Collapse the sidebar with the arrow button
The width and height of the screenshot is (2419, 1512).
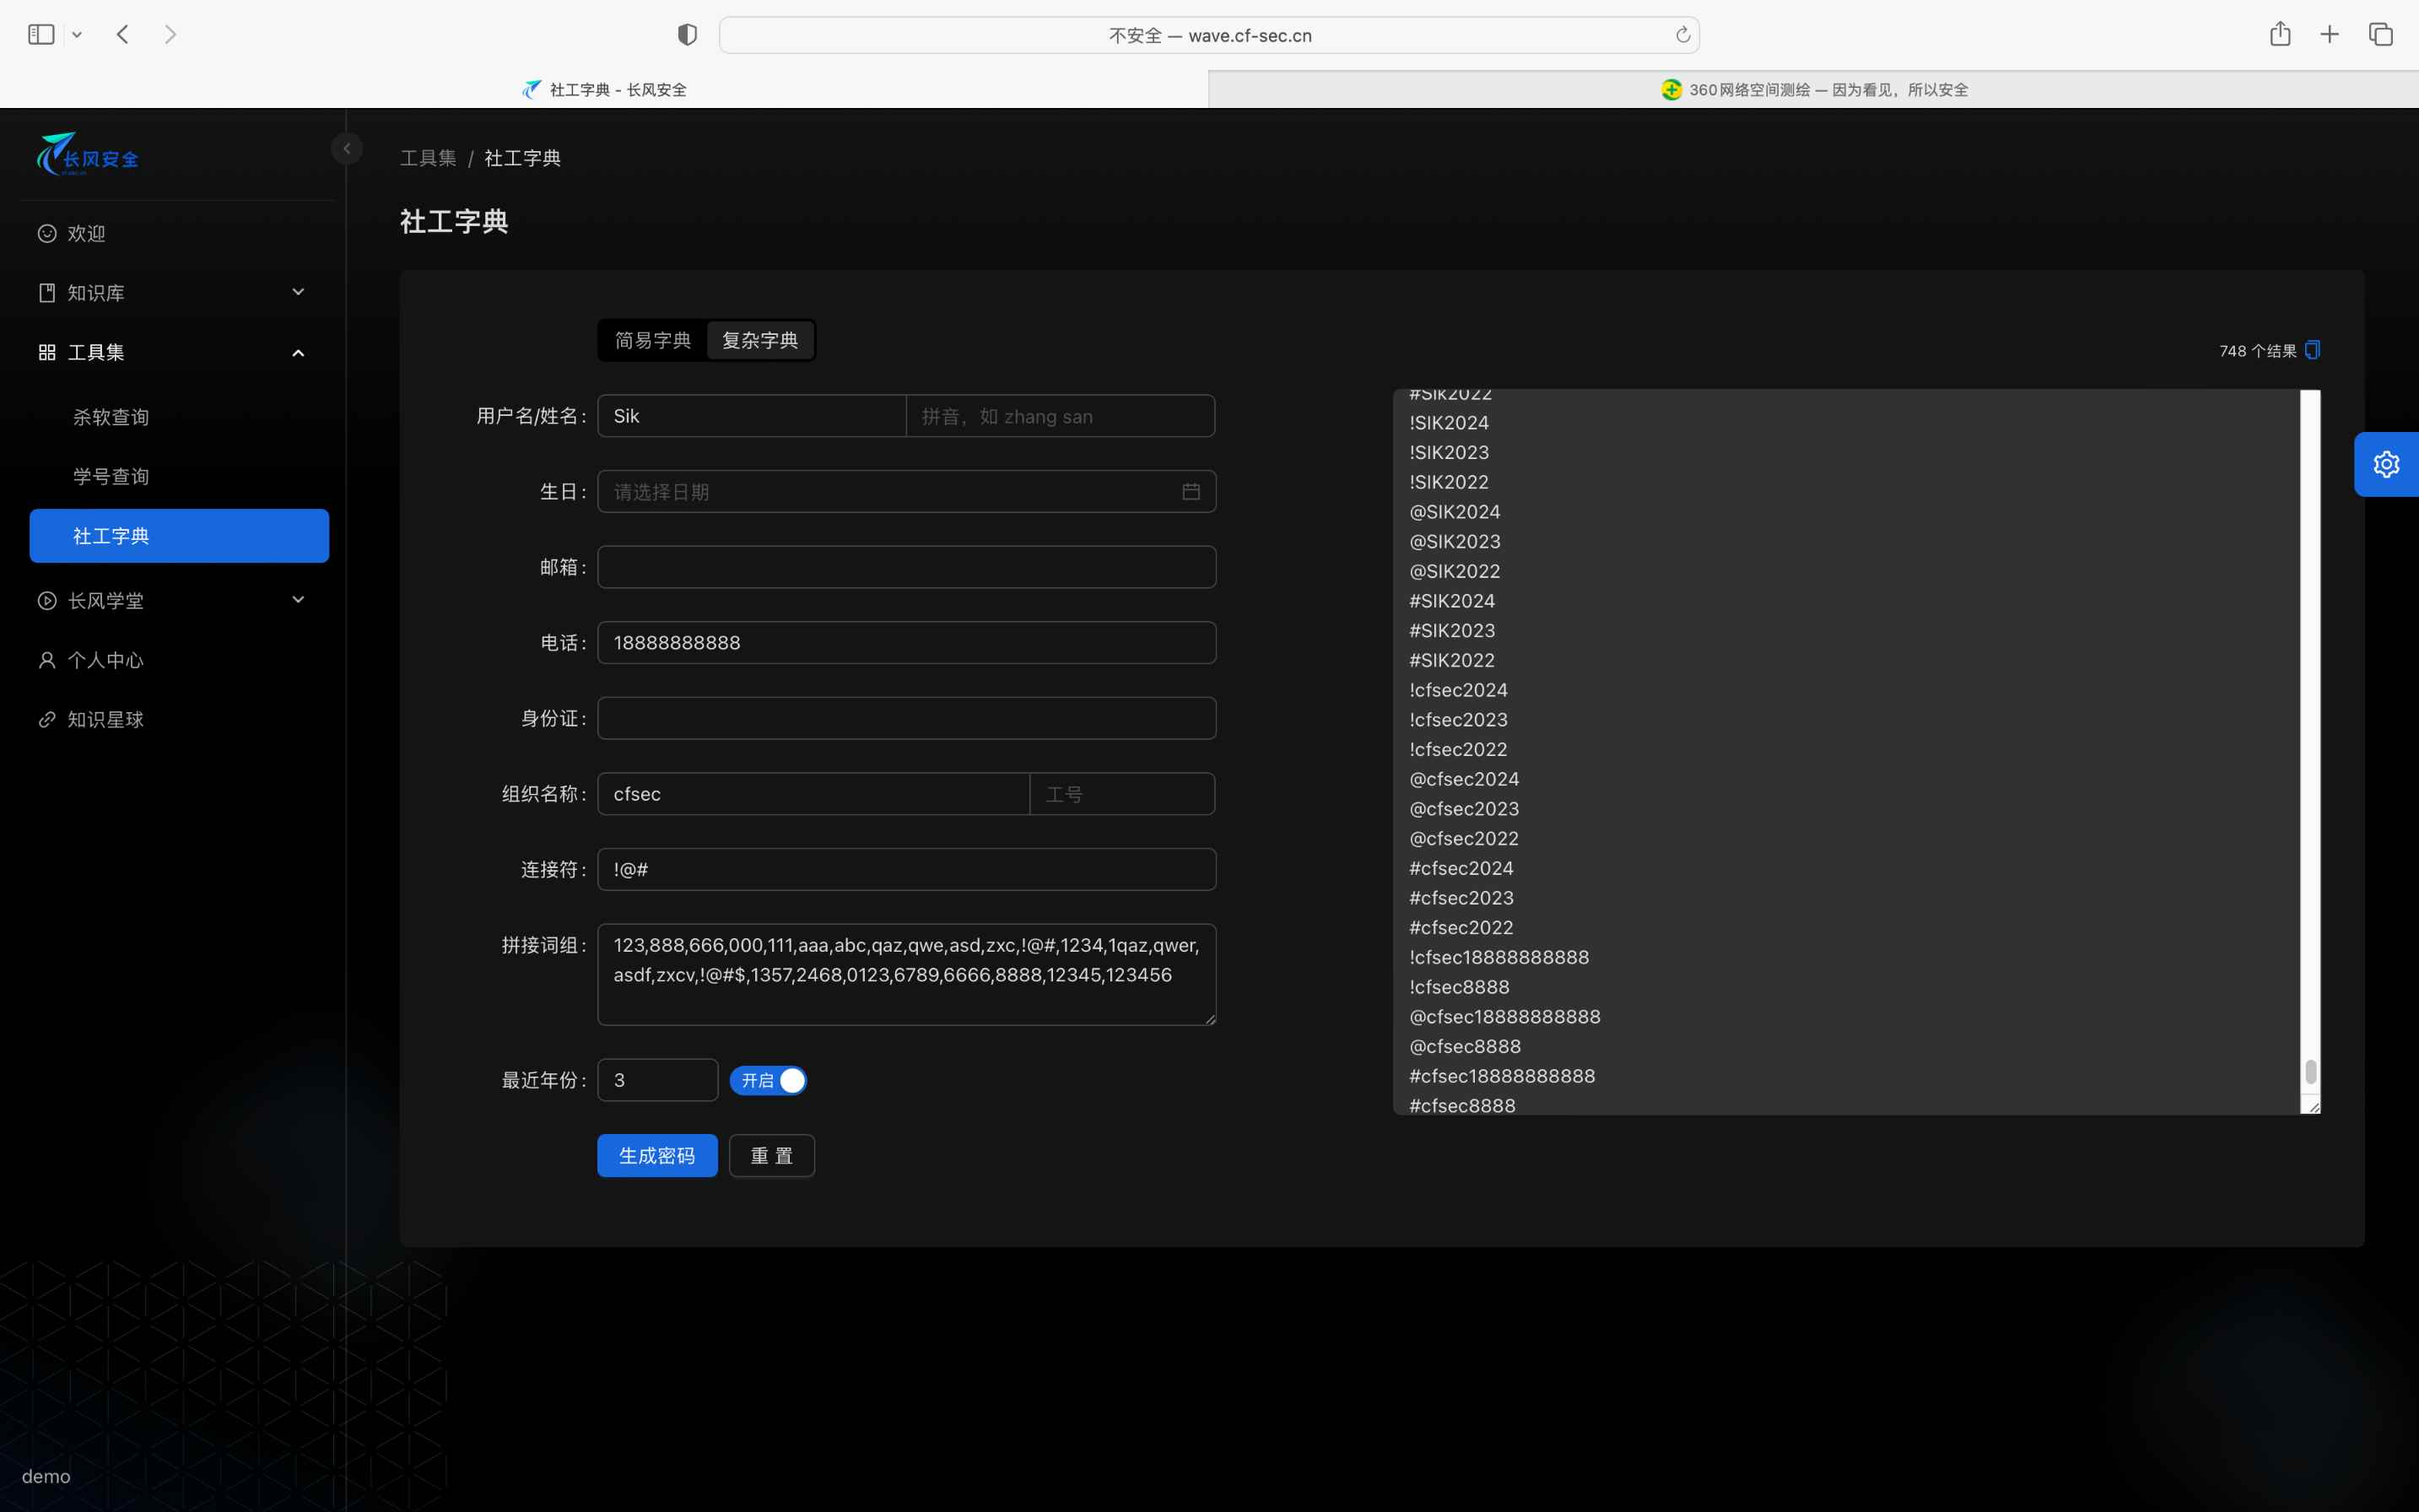tap(347, 149)
